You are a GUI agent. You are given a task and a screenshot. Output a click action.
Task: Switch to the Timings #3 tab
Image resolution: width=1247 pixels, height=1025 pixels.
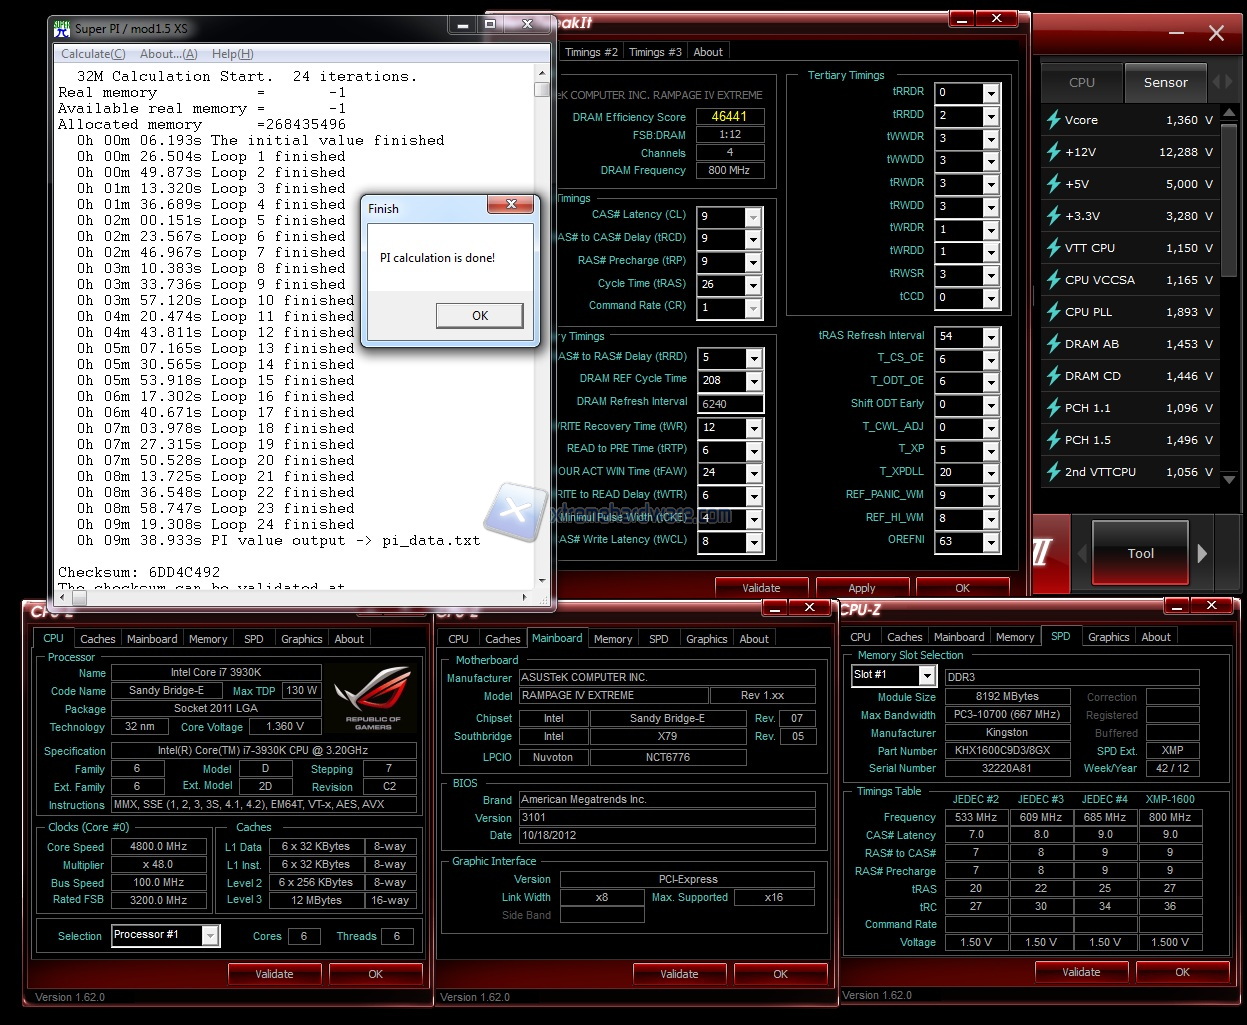[x=655, y=52]
